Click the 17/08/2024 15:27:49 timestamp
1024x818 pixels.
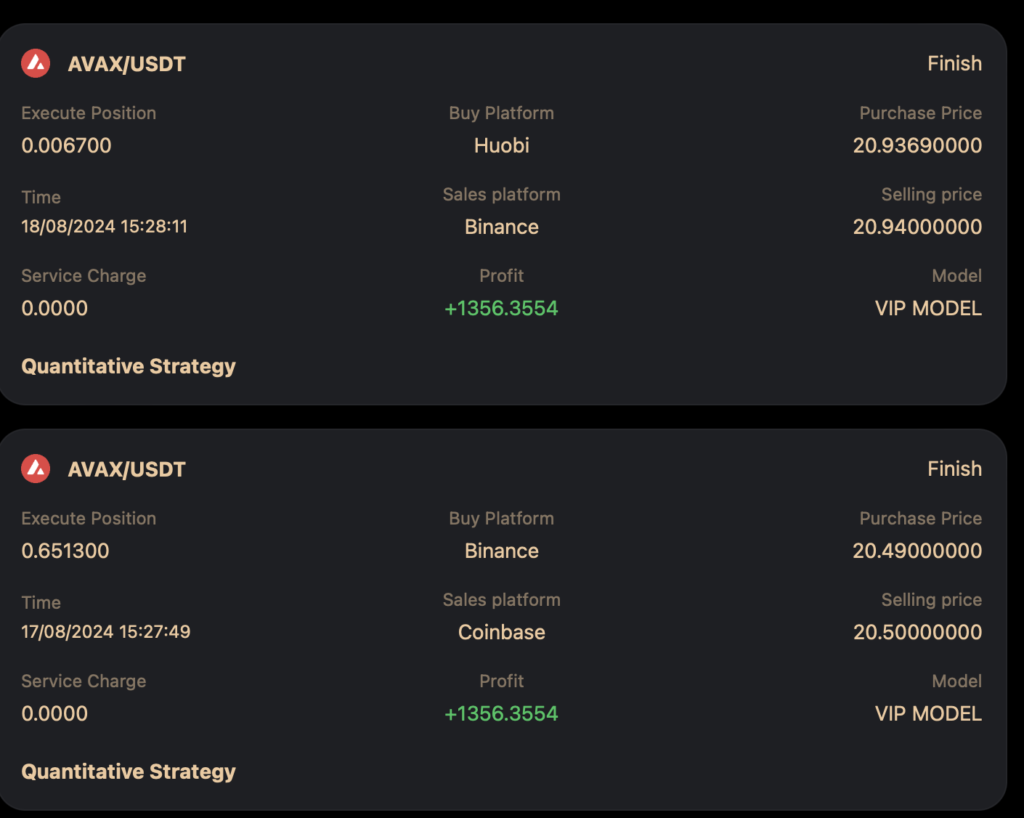[106, 632]
